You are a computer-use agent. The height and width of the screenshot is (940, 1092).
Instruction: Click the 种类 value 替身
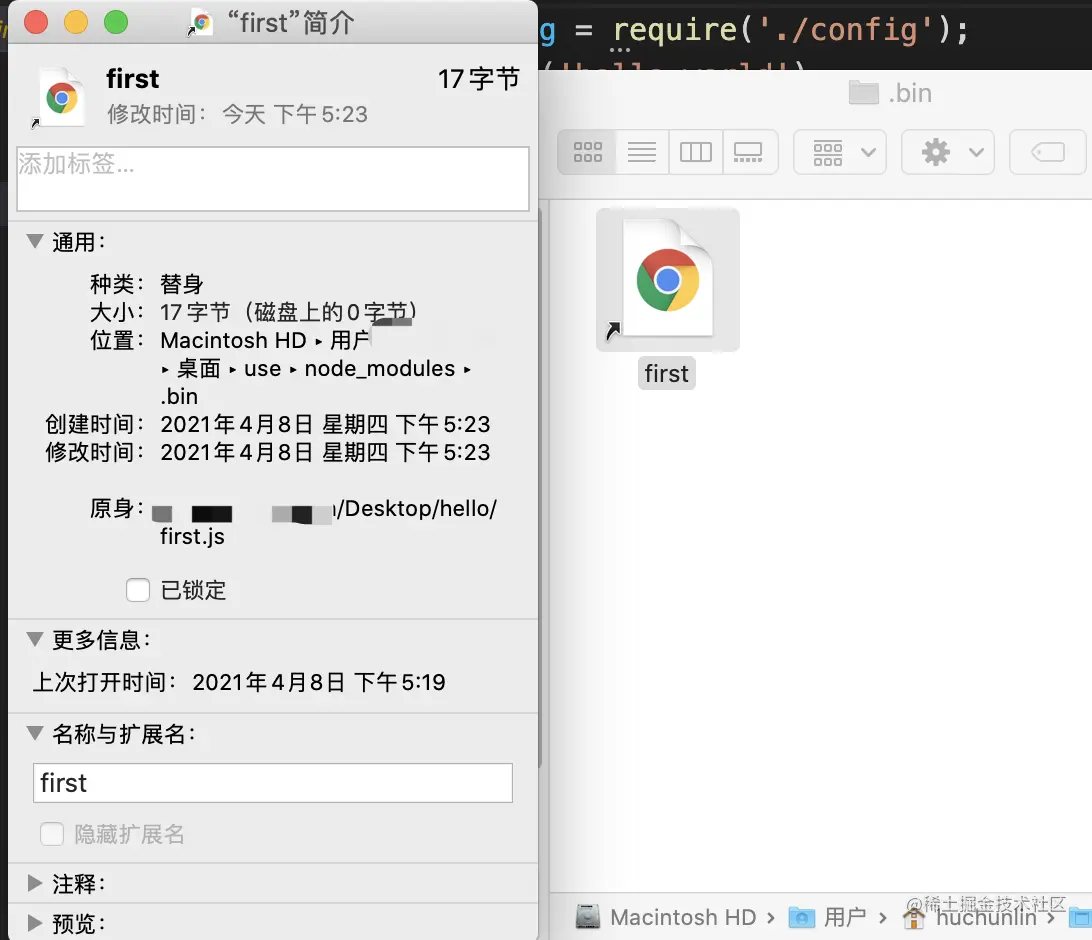[182, 284]
